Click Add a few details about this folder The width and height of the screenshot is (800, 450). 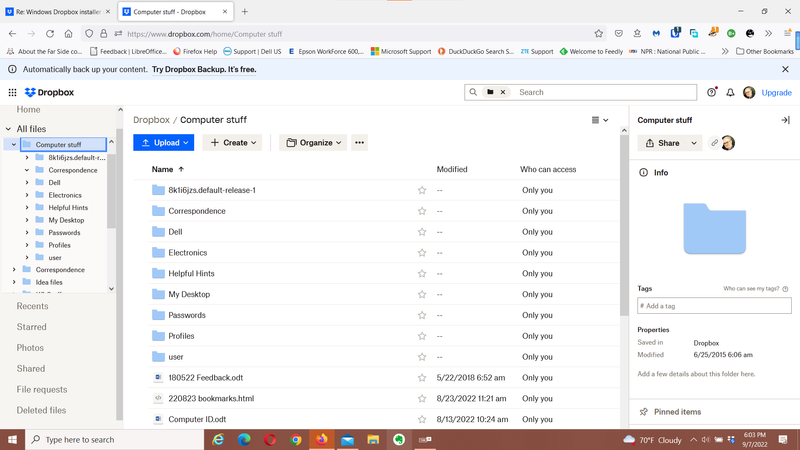696,374
